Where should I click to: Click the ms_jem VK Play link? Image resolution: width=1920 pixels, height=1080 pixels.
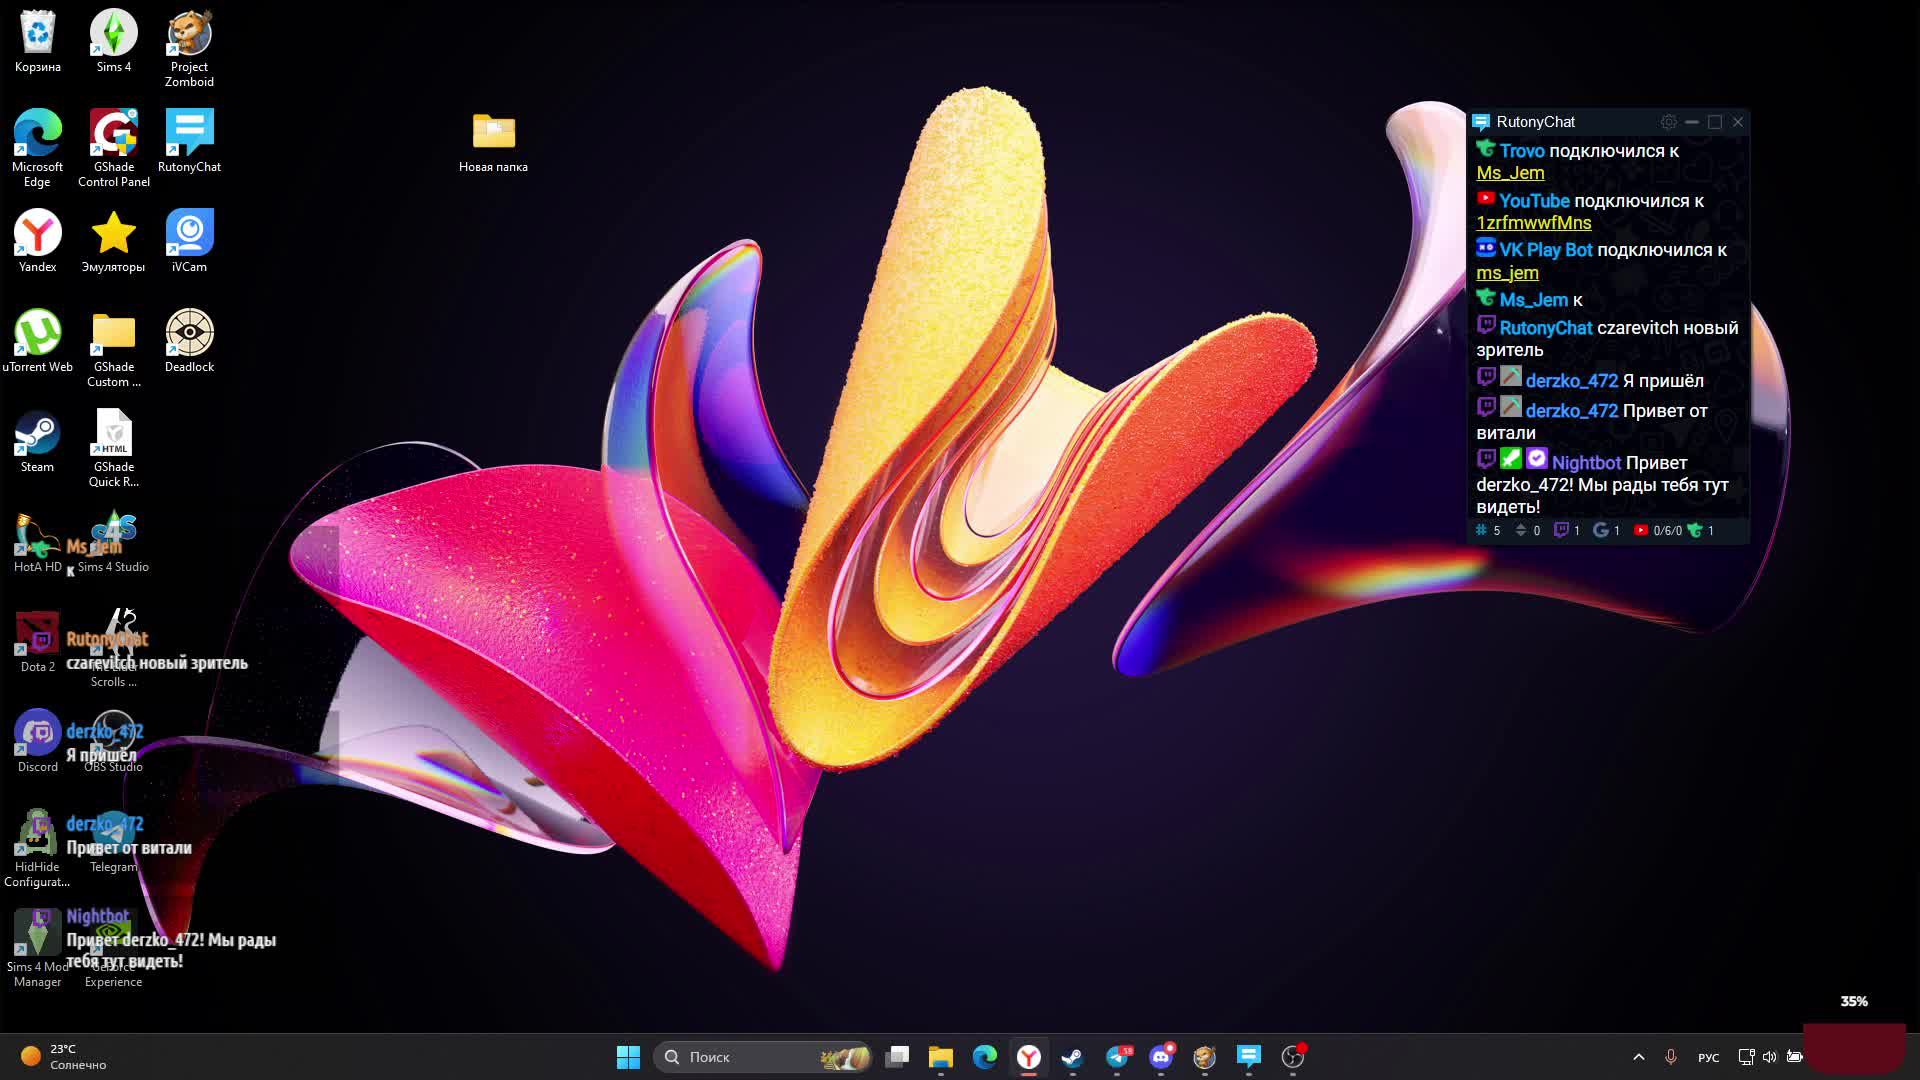[1507, 273]
